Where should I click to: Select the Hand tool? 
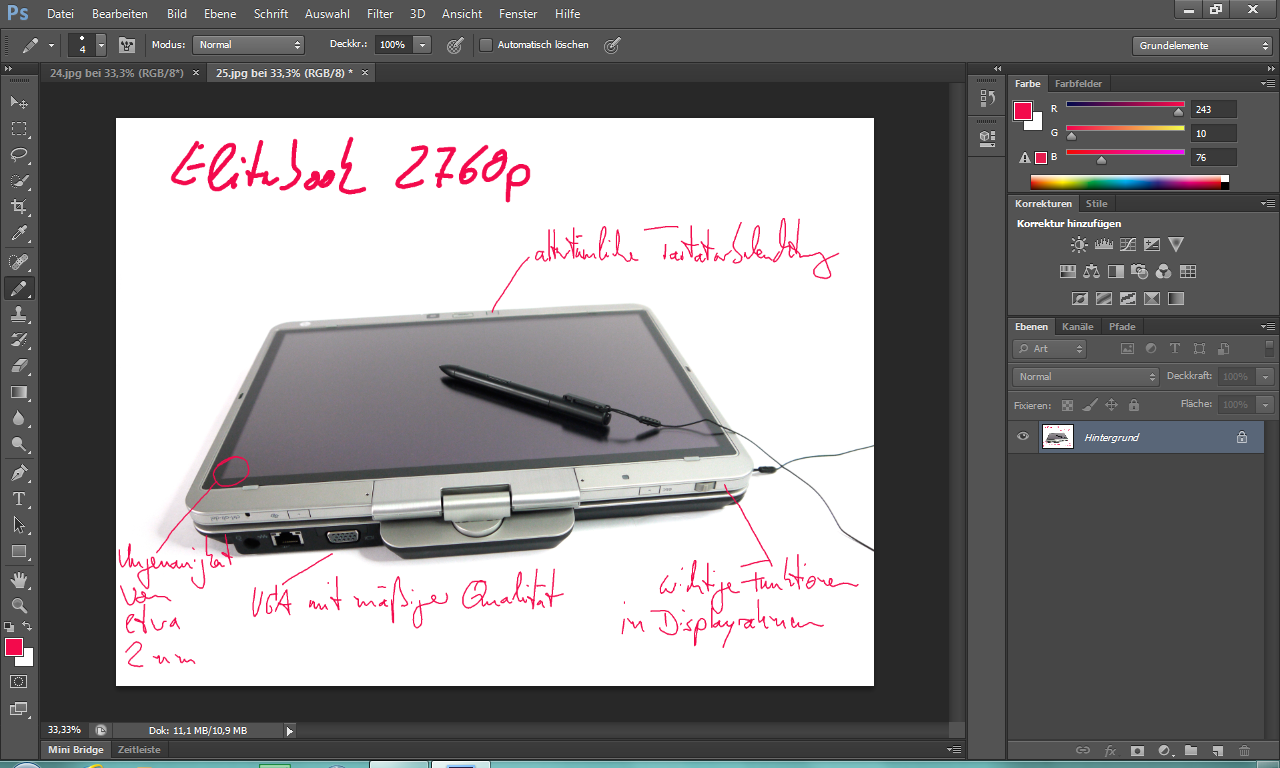click(19, 579)
